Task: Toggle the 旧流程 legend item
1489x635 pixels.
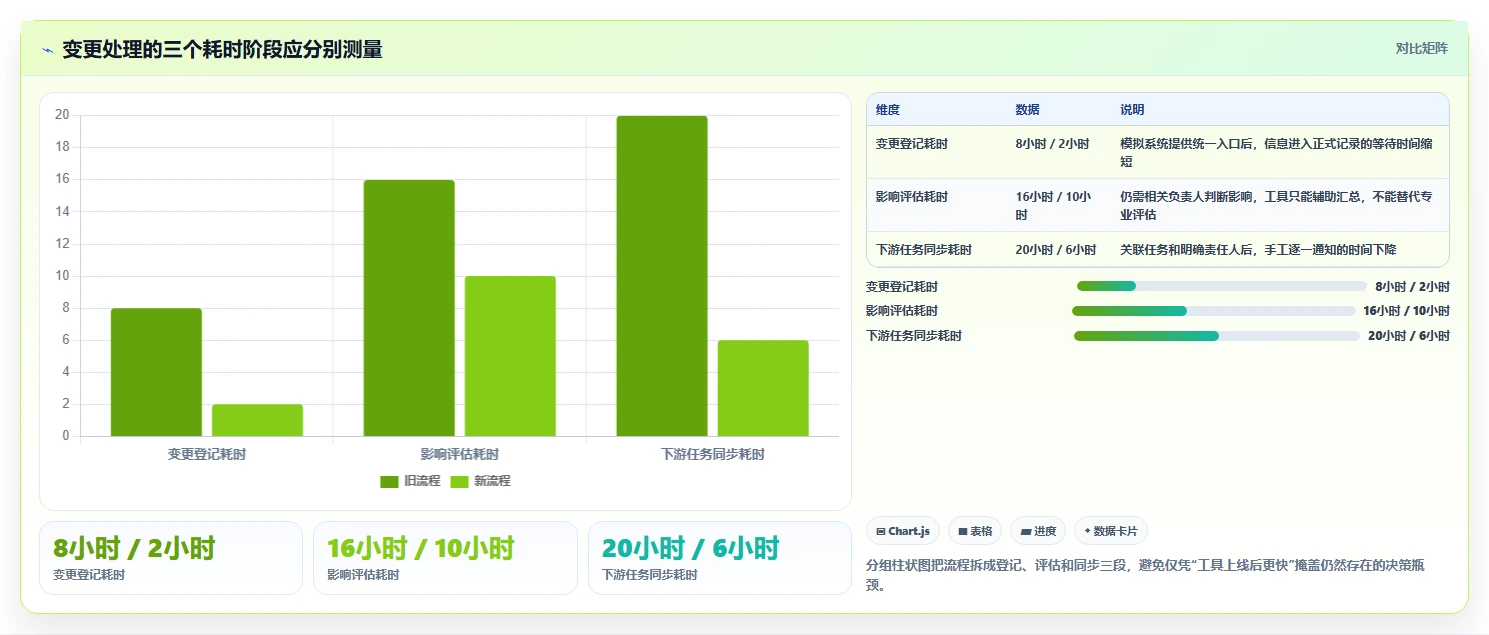Action: click(x=410, y=481)
